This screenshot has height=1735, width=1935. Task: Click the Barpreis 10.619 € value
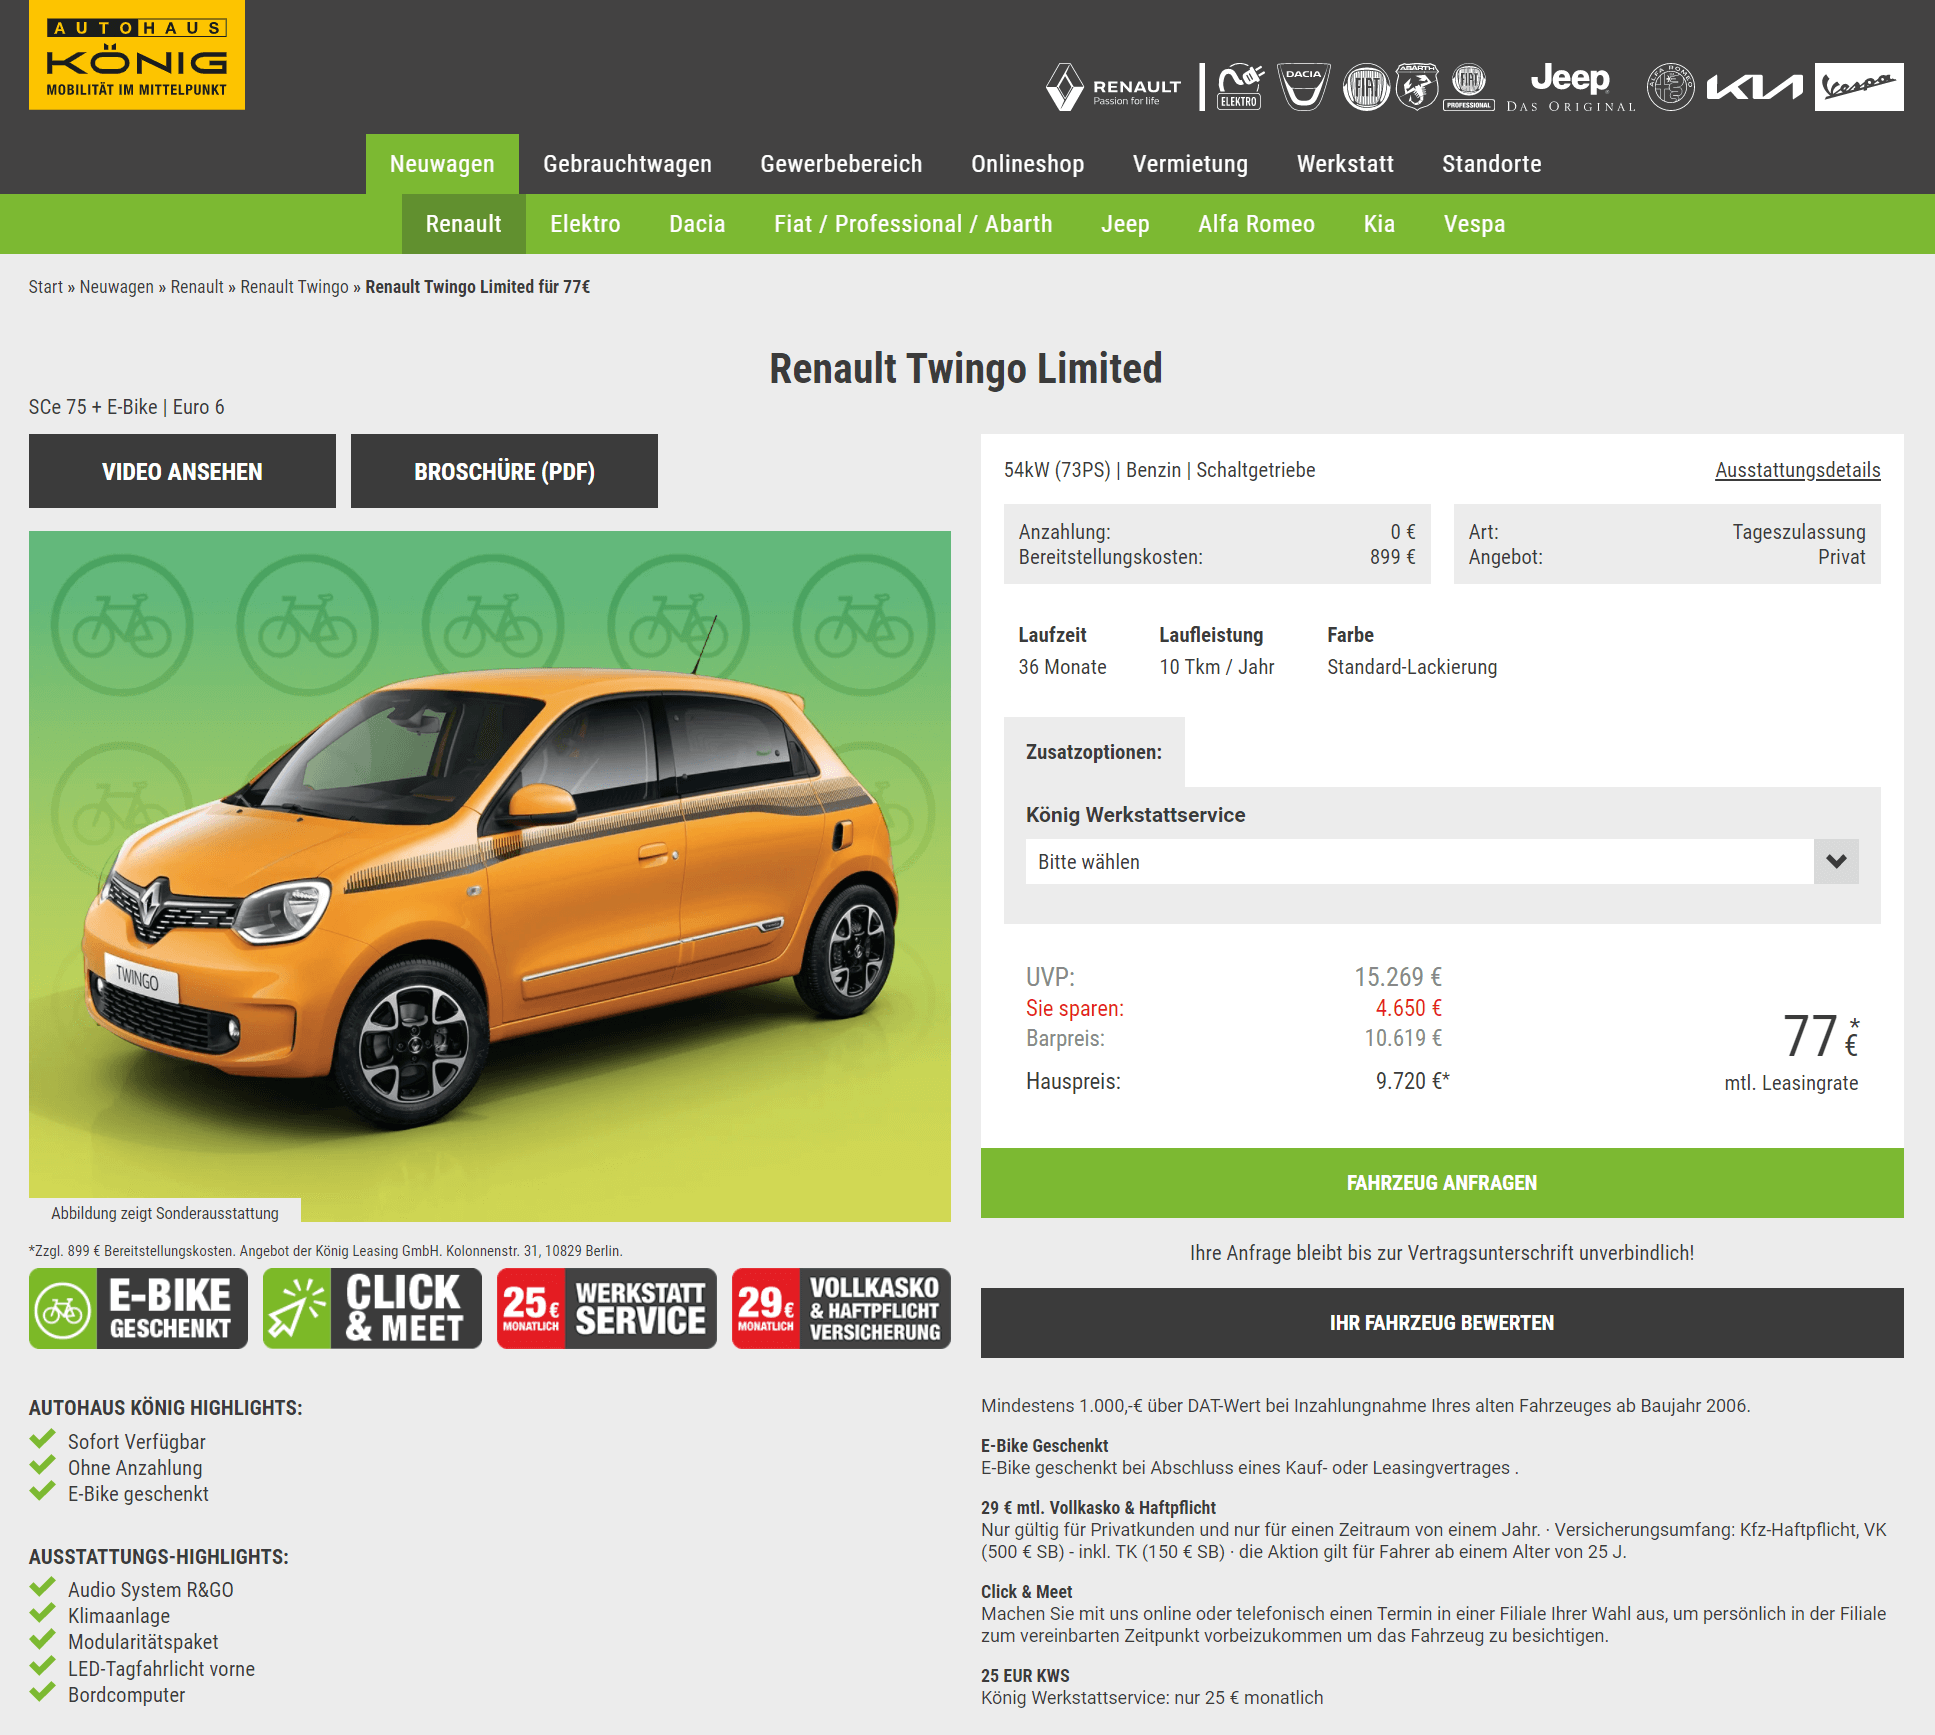1403,1038
